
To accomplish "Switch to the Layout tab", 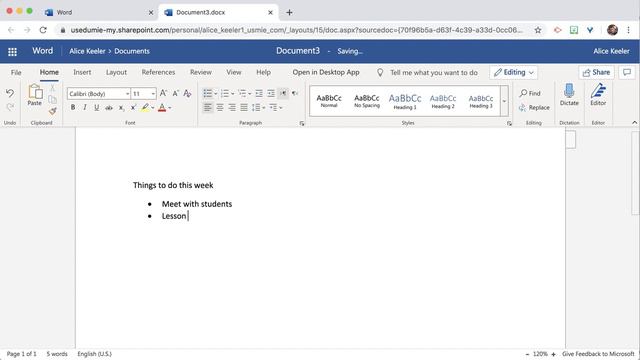I will click(x=116, y=72).
